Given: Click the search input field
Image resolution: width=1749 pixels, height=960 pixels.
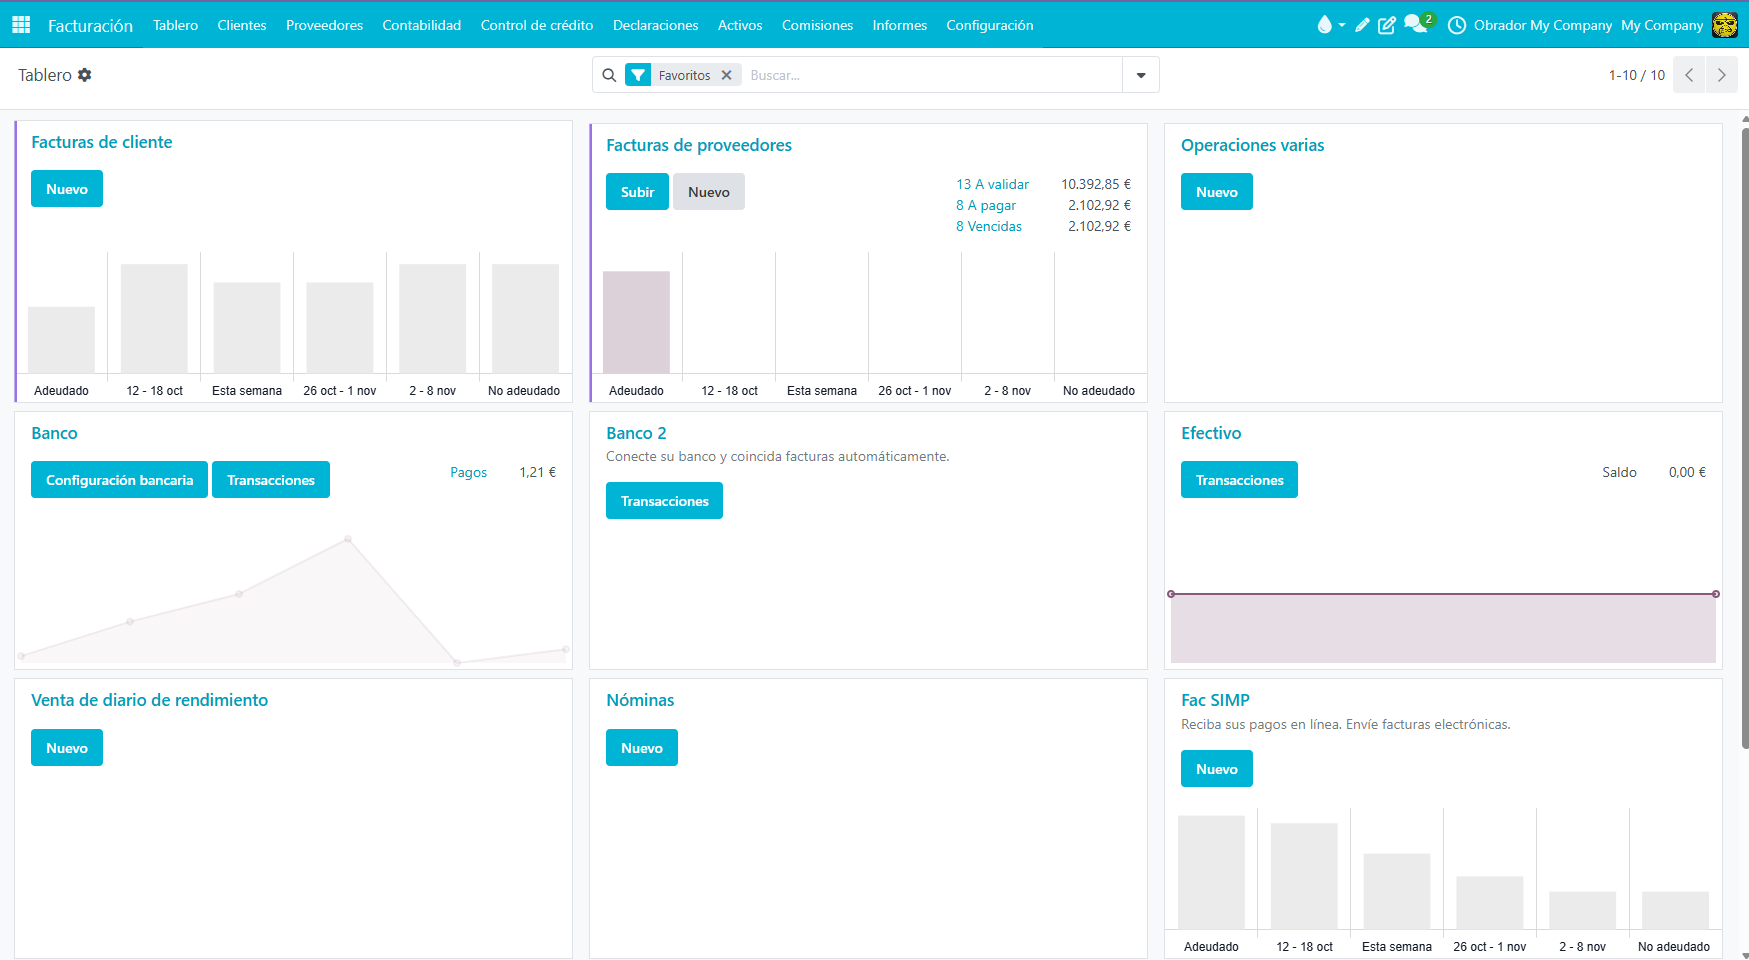Looking at the screenshot, I should tap(930, 75).
